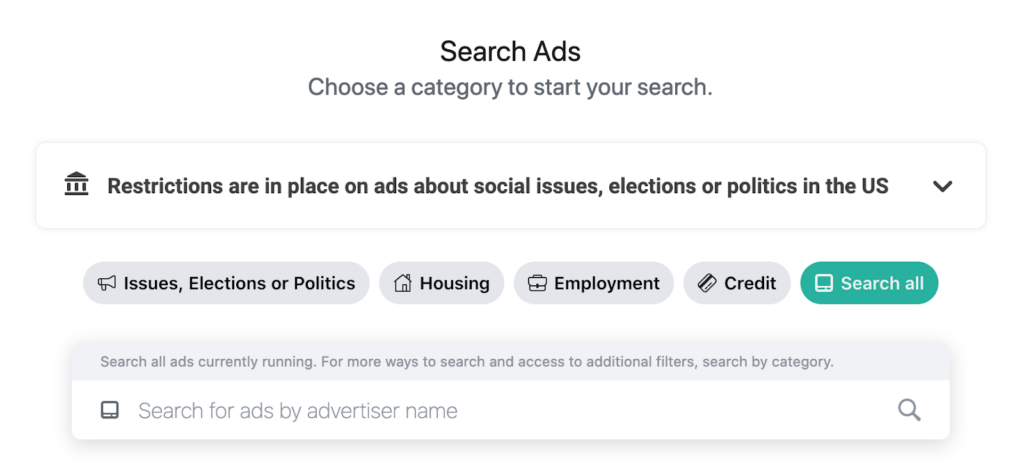The image size is (1024, 465).
Task: Click the briefcase icon on Employment pill
Action: [537, 284]
